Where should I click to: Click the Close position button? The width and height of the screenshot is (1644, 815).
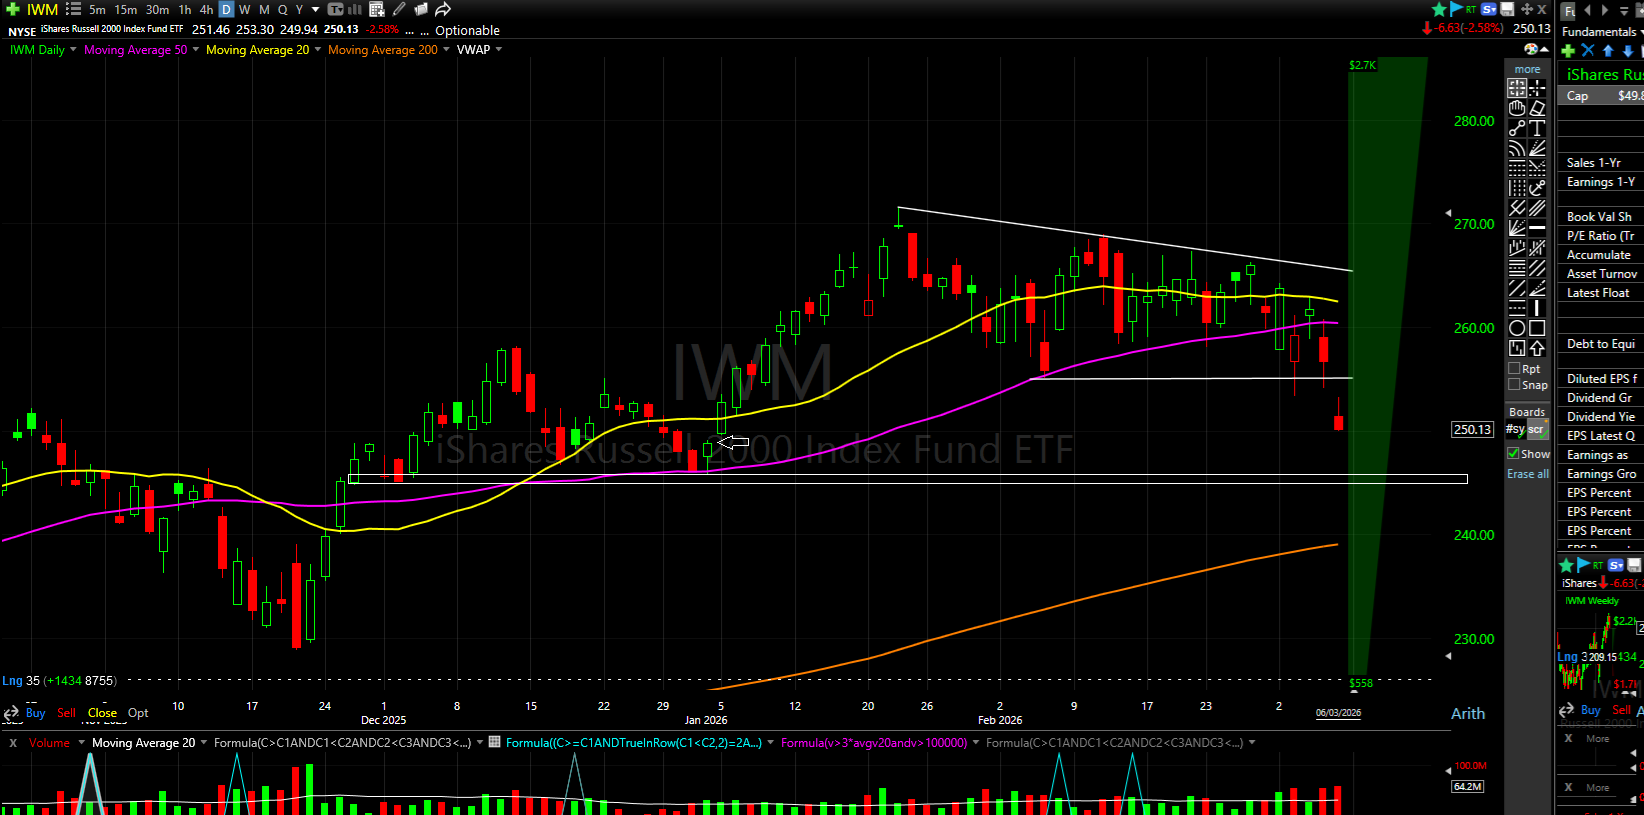[x=102, y=713]
